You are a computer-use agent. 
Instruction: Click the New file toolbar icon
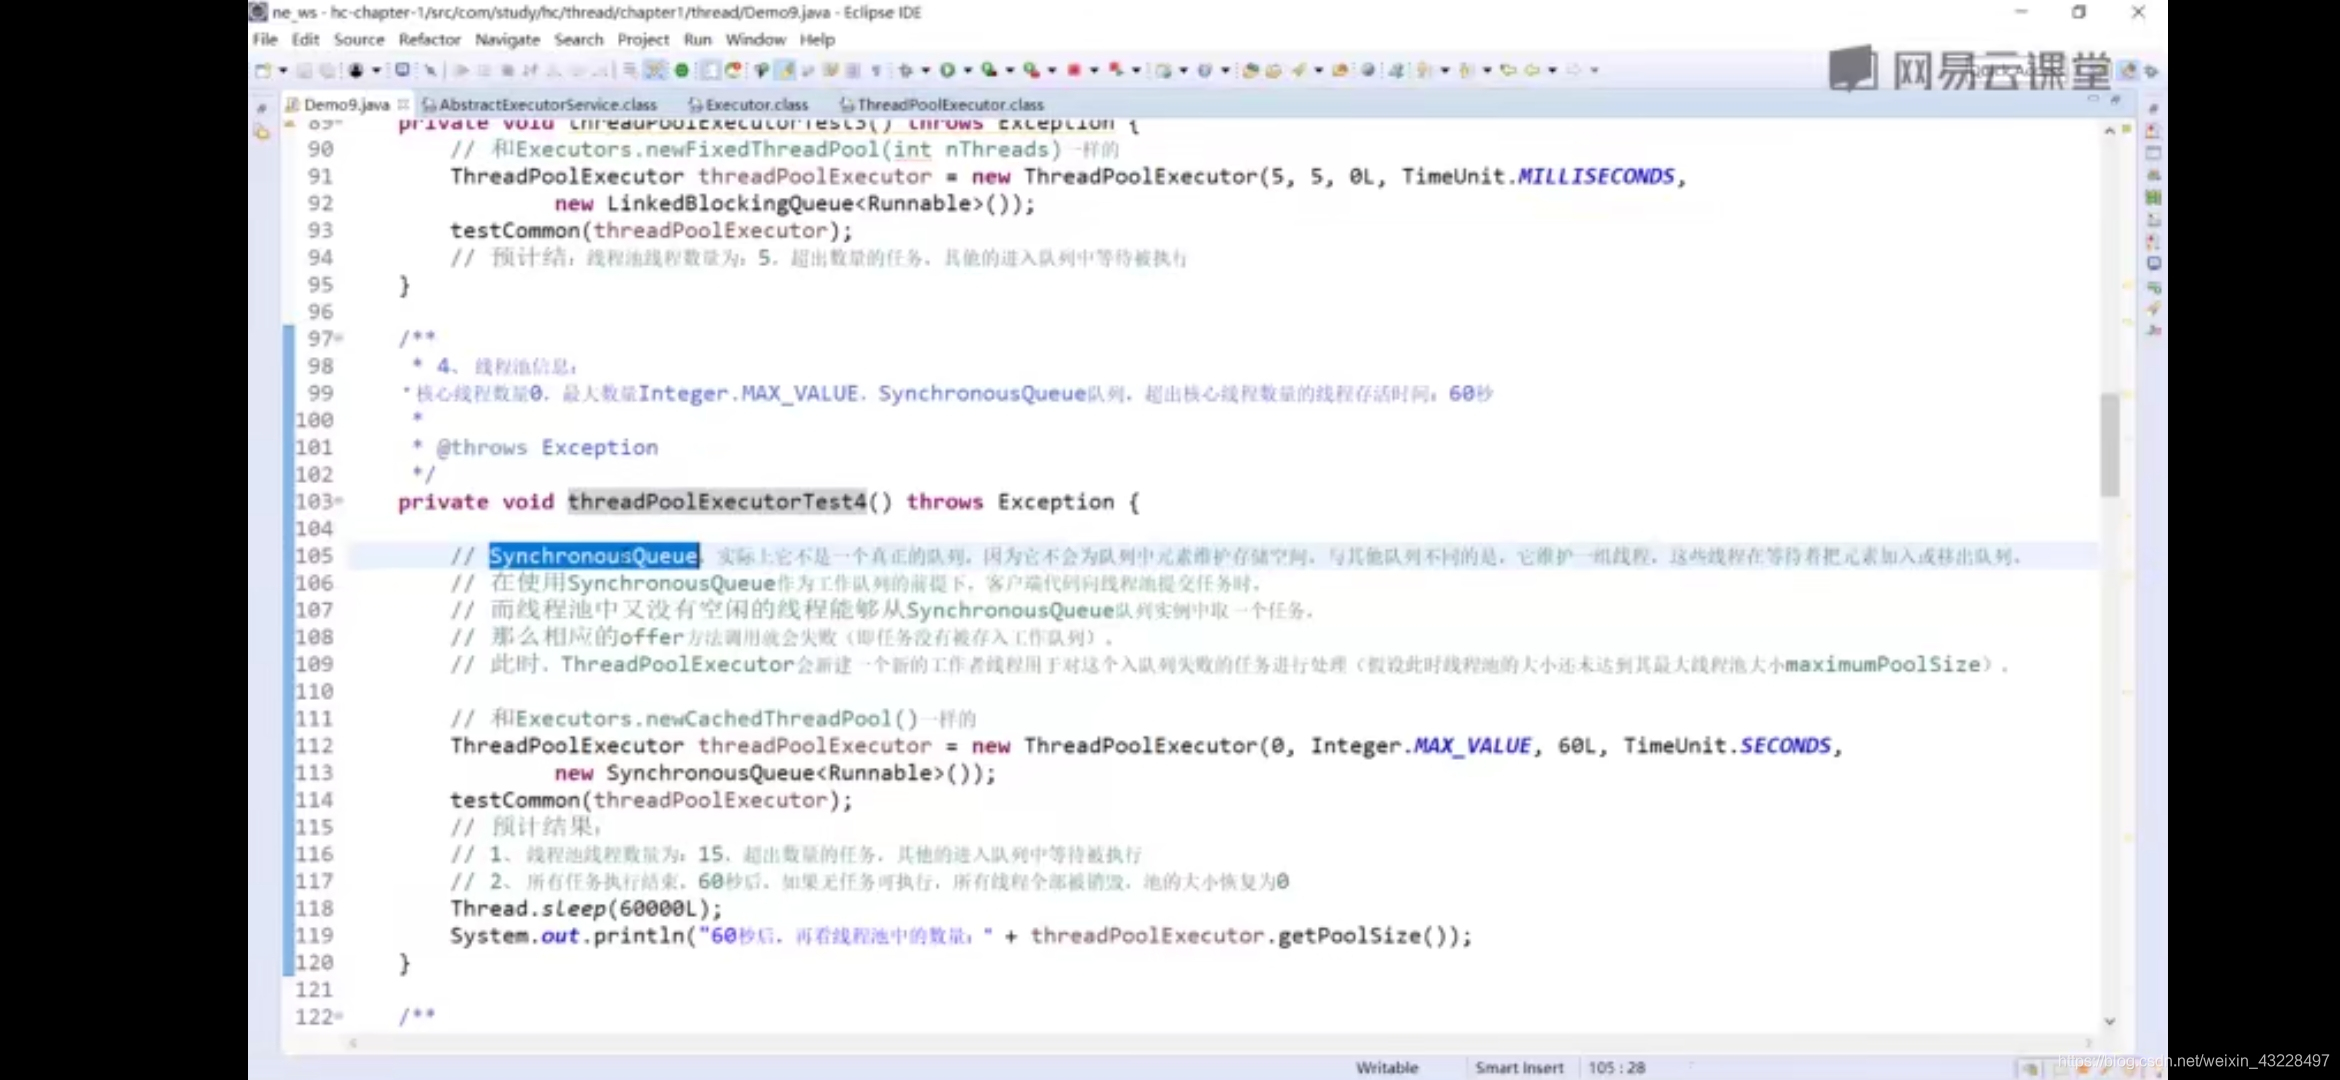[262, 70]
